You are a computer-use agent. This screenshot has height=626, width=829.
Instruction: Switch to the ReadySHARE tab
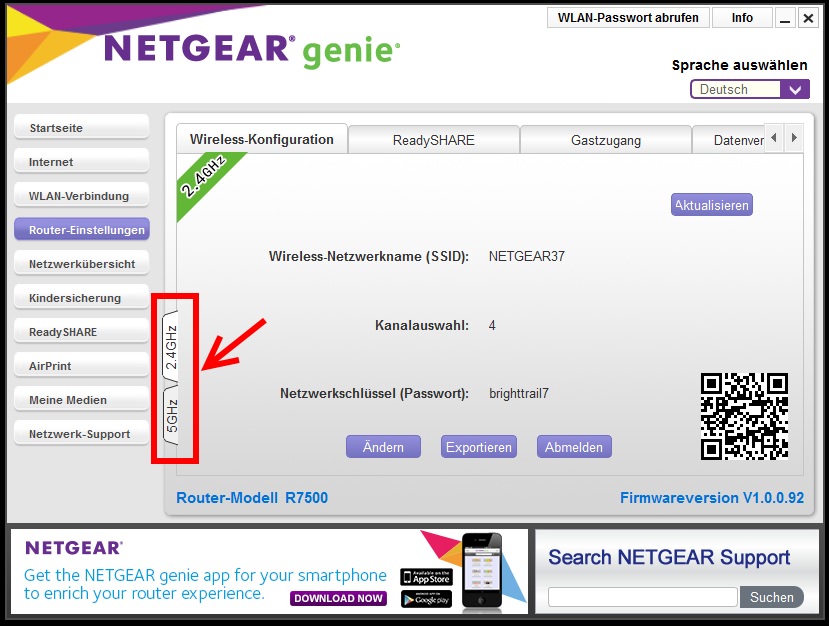click(434, 140)
